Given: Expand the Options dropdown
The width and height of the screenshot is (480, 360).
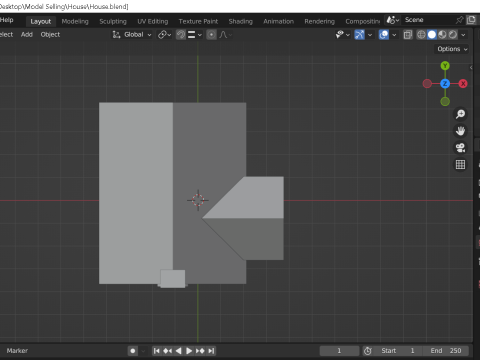Looking at the screenshot, I should pyautogui.click(x=452, y=49).
